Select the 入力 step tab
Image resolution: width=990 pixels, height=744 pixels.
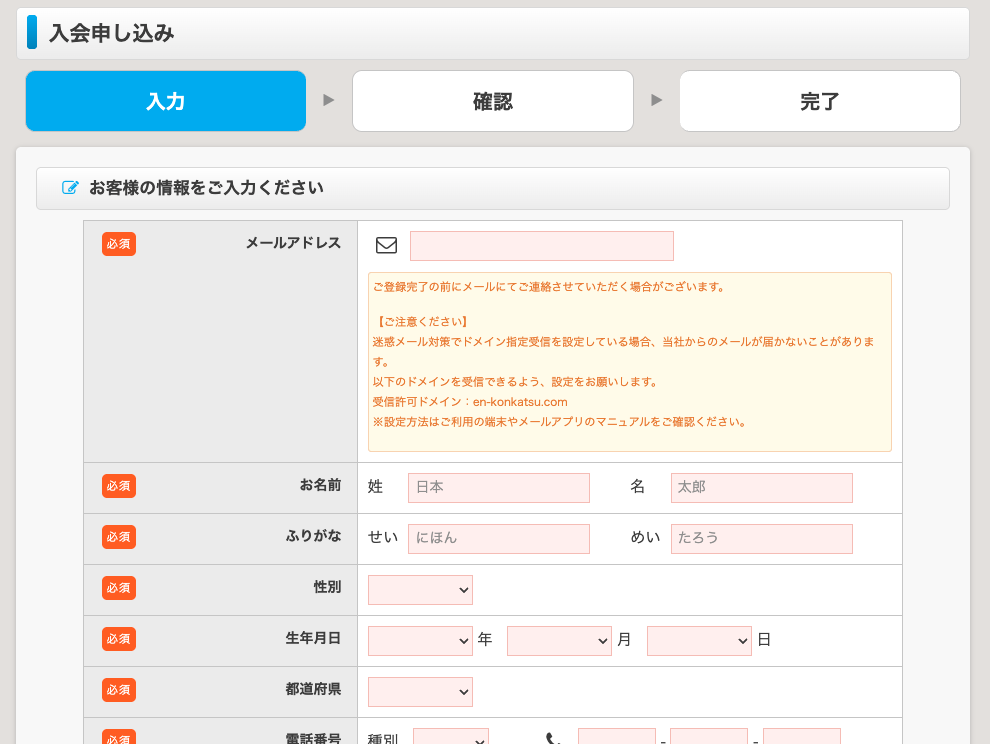165,101
